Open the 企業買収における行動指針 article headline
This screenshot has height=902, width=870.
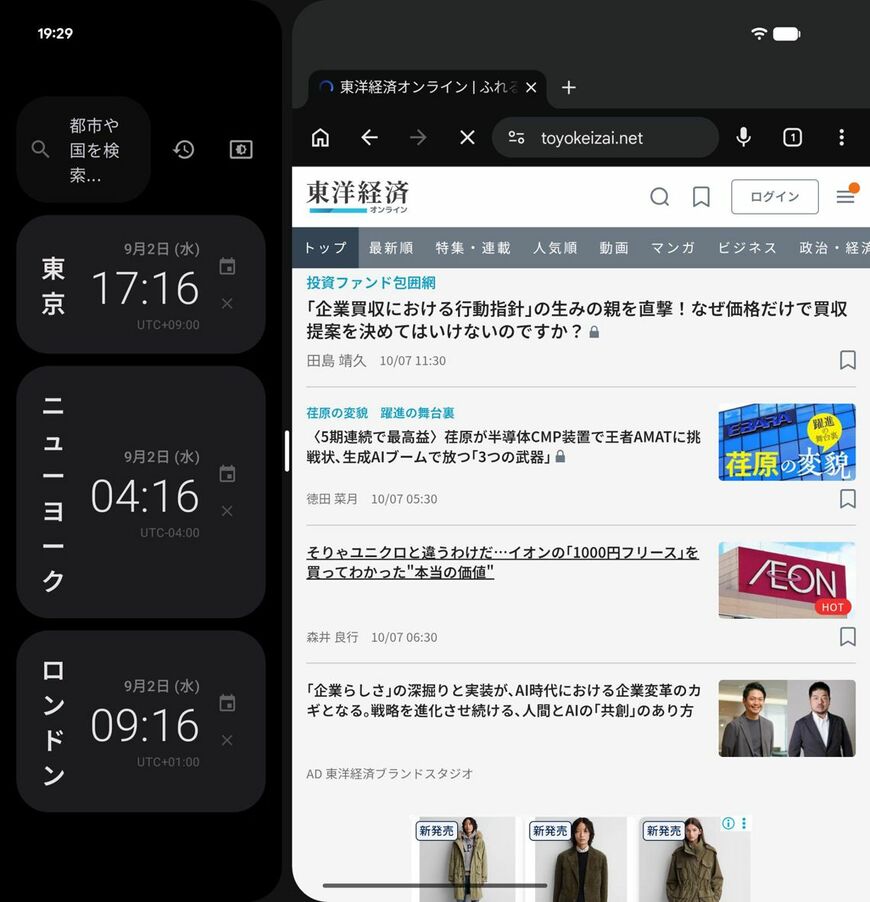(577, 320)
